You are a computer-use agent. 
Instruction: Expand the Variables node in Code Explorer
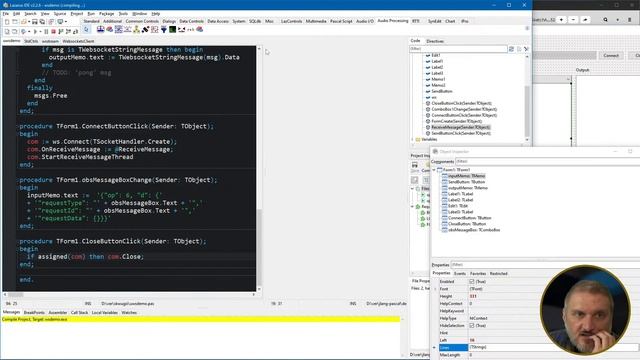(413, 140)
